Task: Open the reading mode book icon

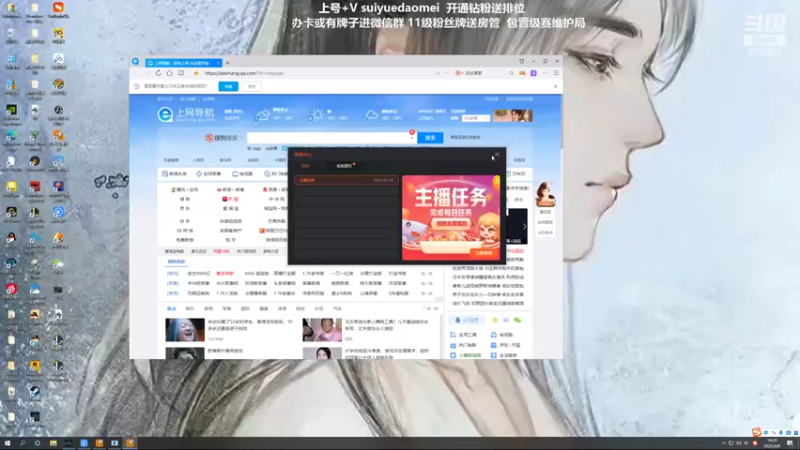Action: click(181, 73)
